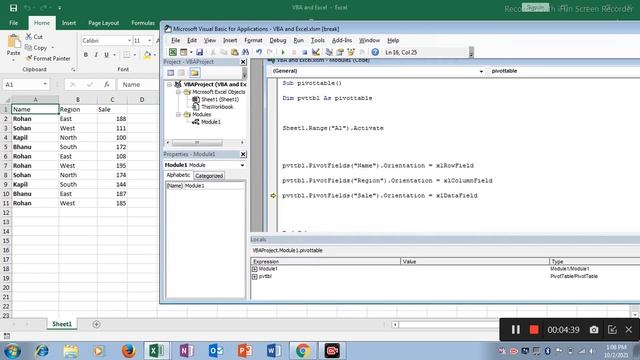The height and width of the screenshot is (360, 640).
Task: Click Project pane horizontal scrollbar
Action: tap(198, 142)
